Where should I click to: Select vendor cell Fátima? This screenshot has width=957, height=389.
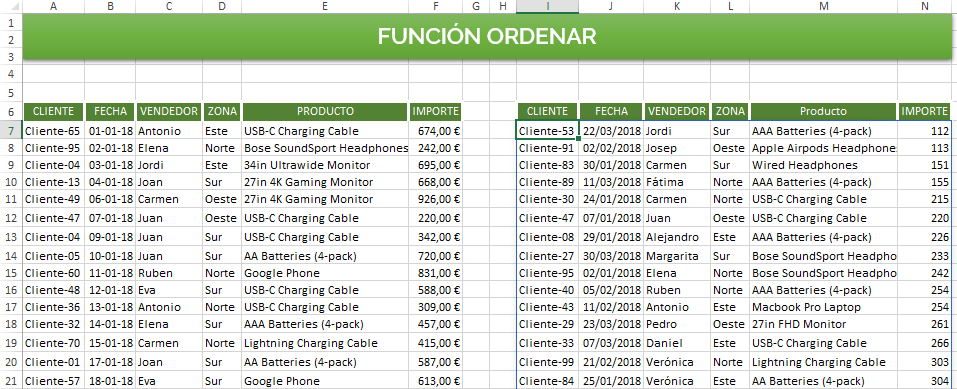[x=677, y=182]
